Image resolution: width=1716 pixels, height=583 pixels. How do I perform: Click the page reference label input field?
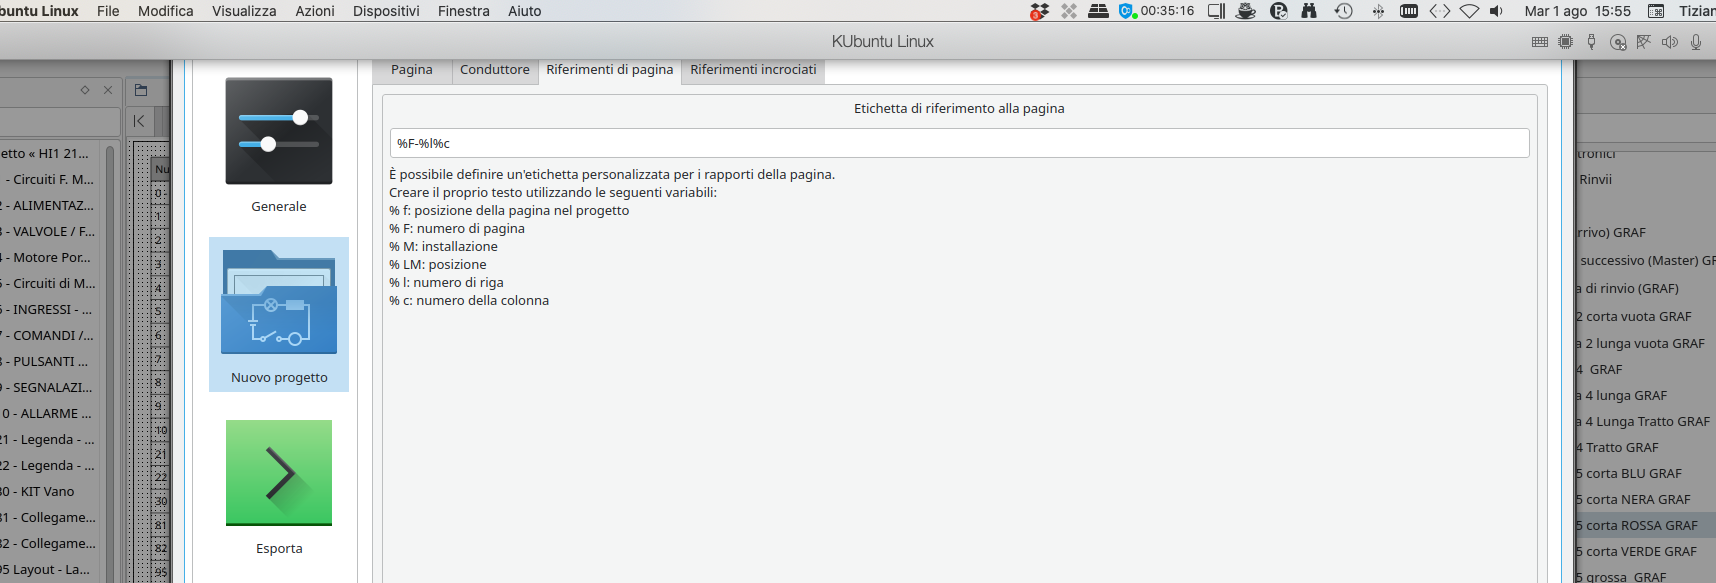click(959, 143)
